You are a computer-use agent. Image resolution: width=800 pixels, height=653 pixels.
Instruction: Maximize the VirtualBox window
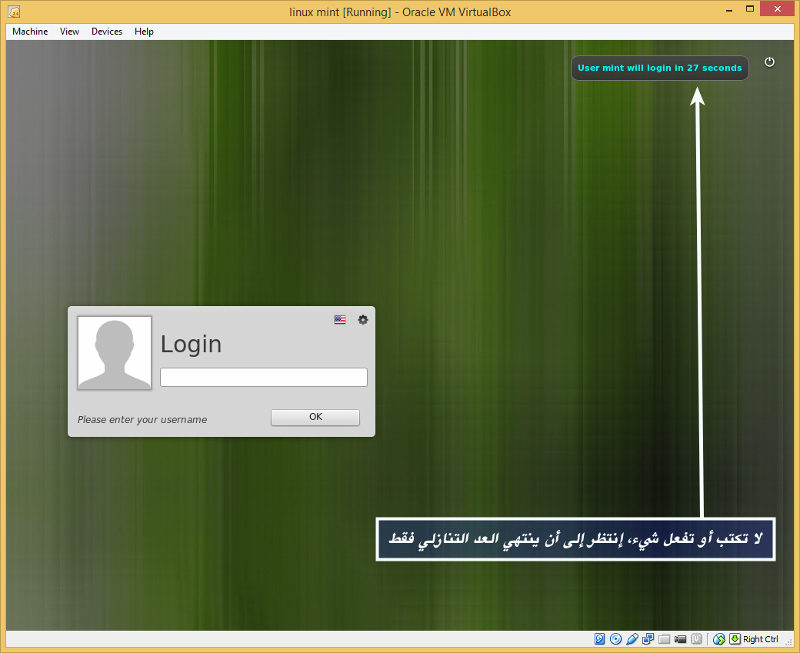750,9
